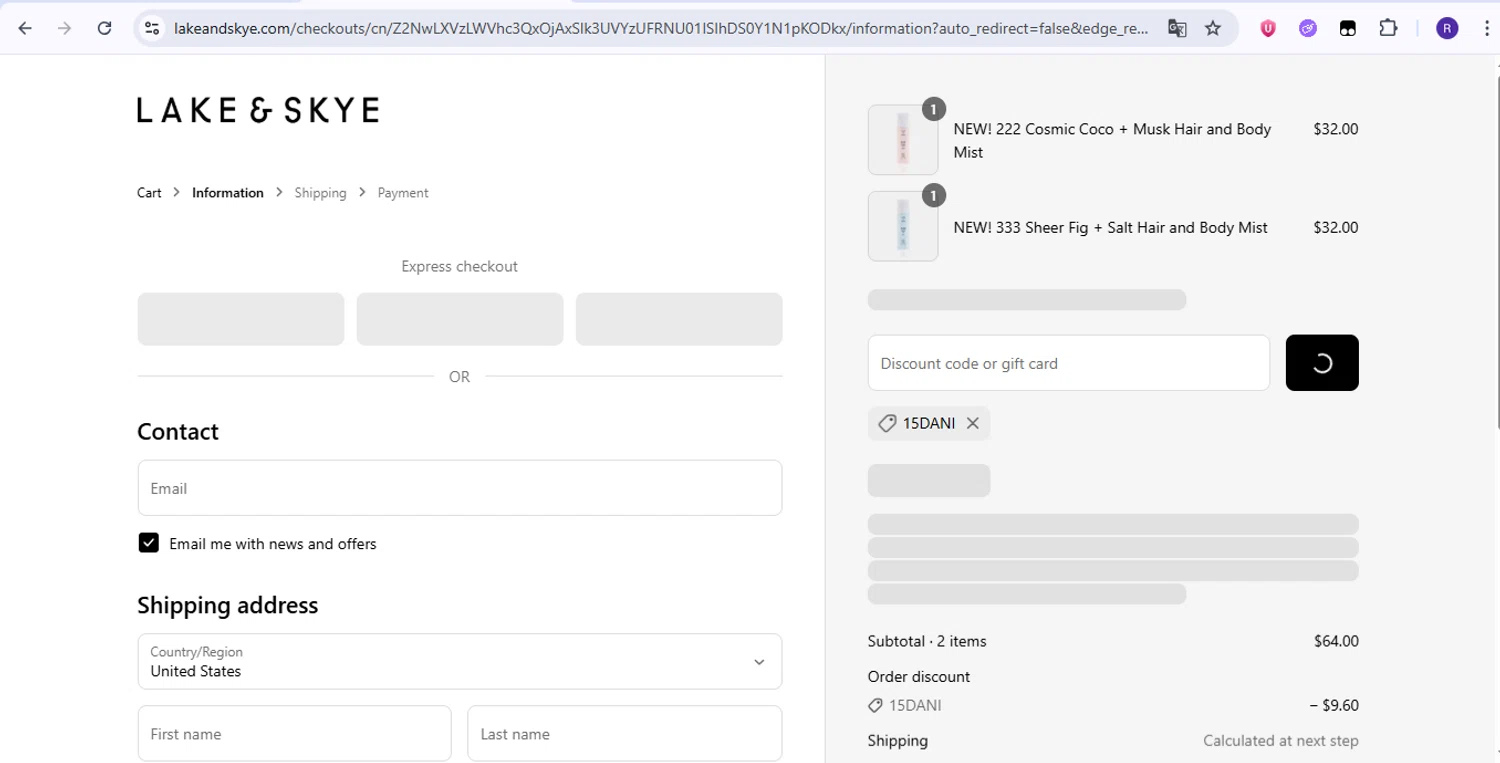This screenshot has height=763, width=1500.
Task: Click the "NEW! 222 Cosmic Coco + Musk" product name
Action: pyautogui.click(x=1112, y=140)
